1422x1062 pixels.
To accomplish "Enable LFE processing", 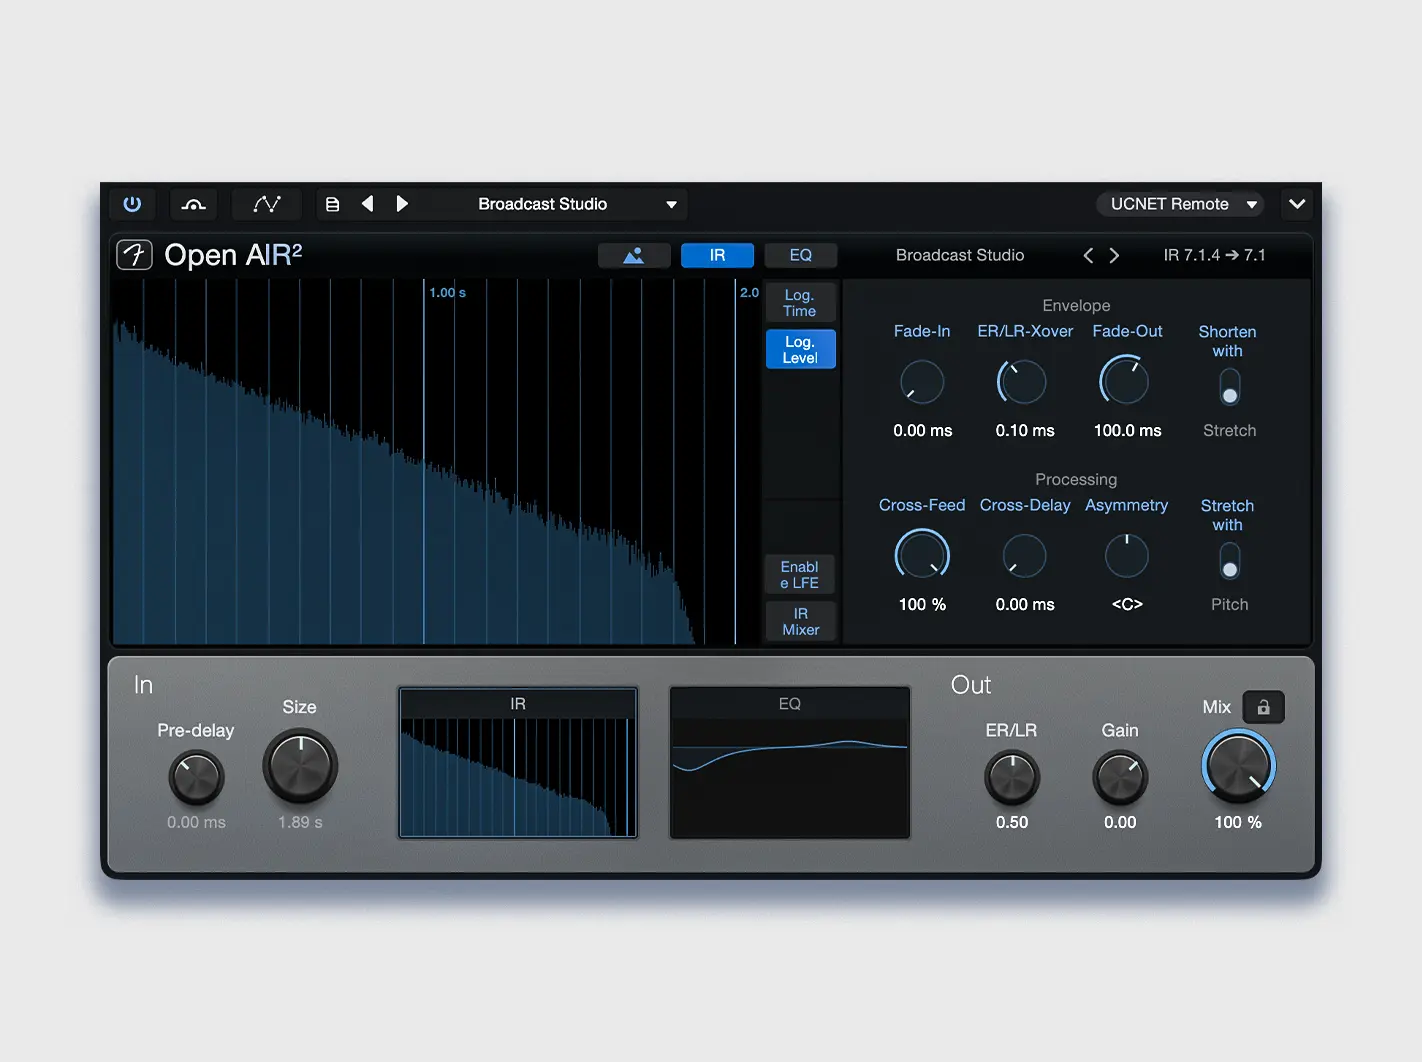I will 799,574.
